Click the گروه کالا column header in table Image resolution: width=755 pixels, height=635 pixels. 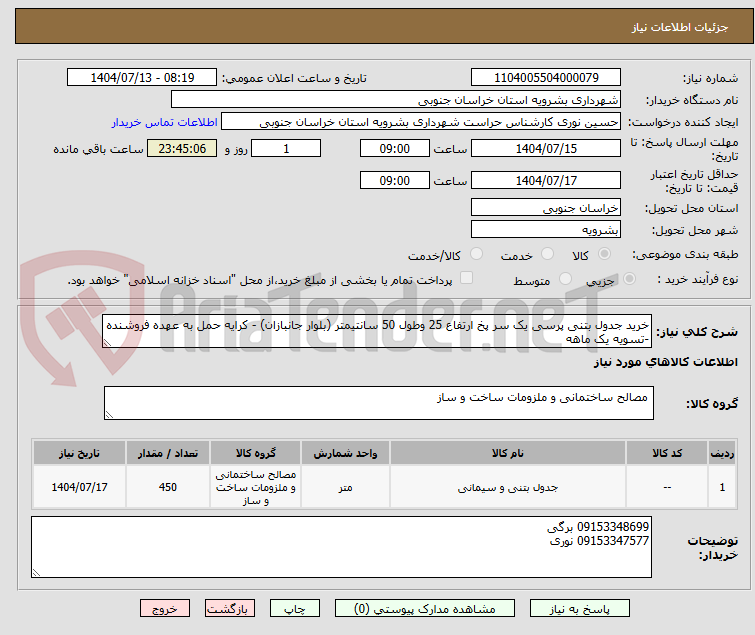[255, 453]
